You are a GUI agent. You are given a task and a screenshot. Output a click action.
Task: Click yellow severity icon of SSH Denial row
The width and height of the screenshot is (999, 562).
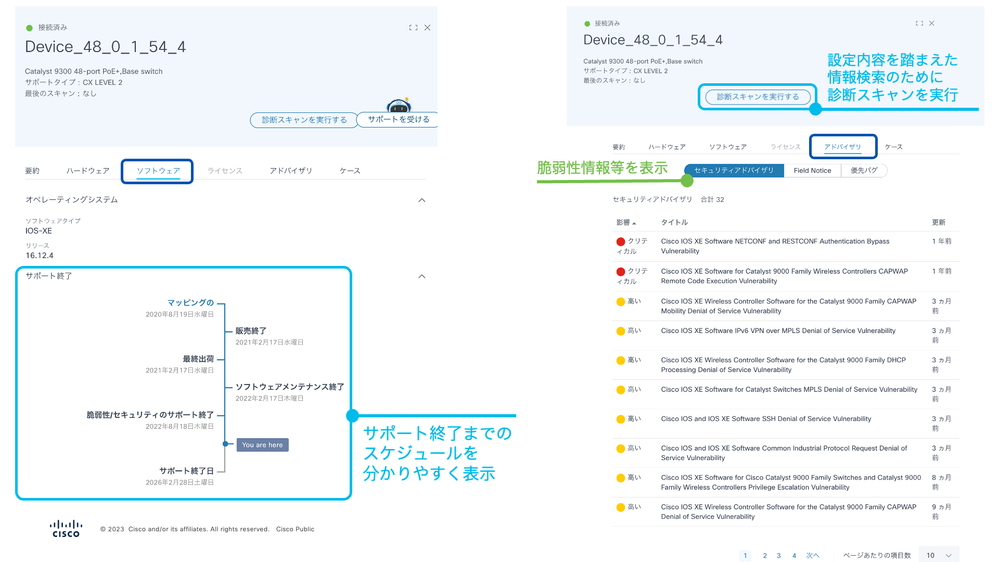(621, 419)
